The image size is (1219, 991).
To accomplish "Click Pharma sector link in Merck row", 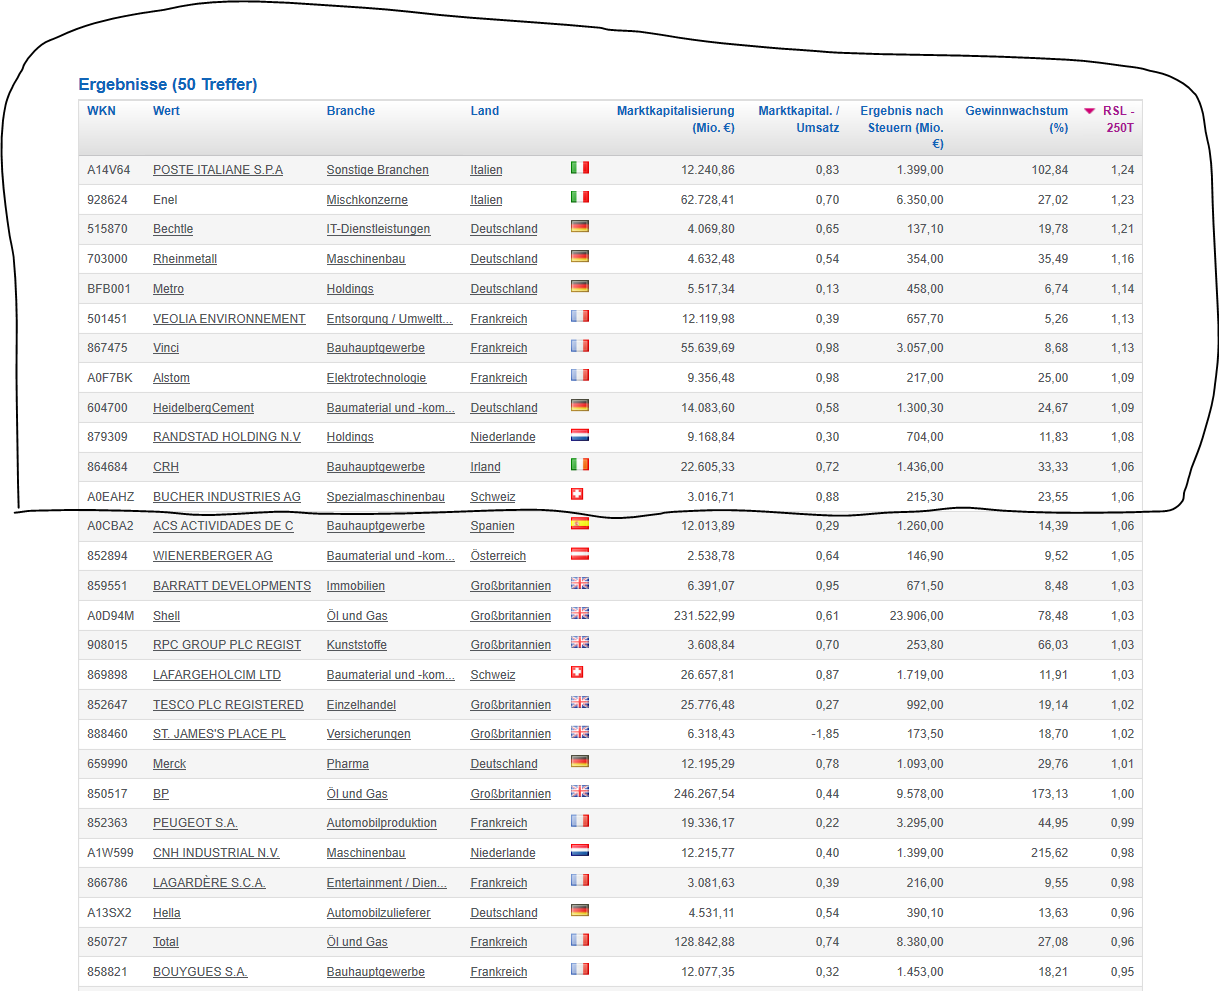I will coord(348,764).
